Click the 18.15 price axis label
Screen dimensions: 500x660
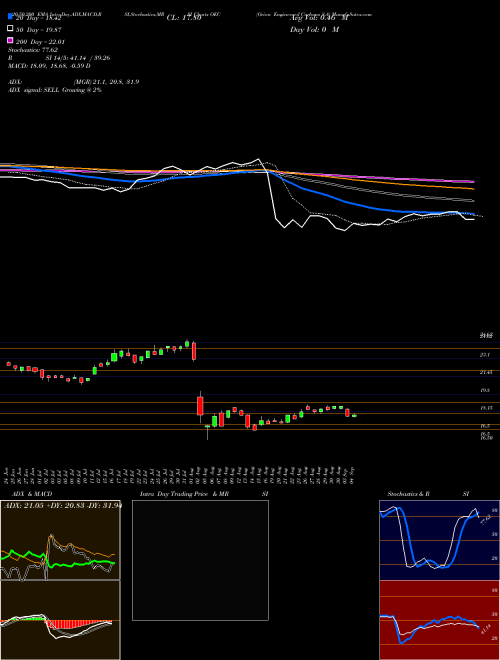[x=486, y=408]
